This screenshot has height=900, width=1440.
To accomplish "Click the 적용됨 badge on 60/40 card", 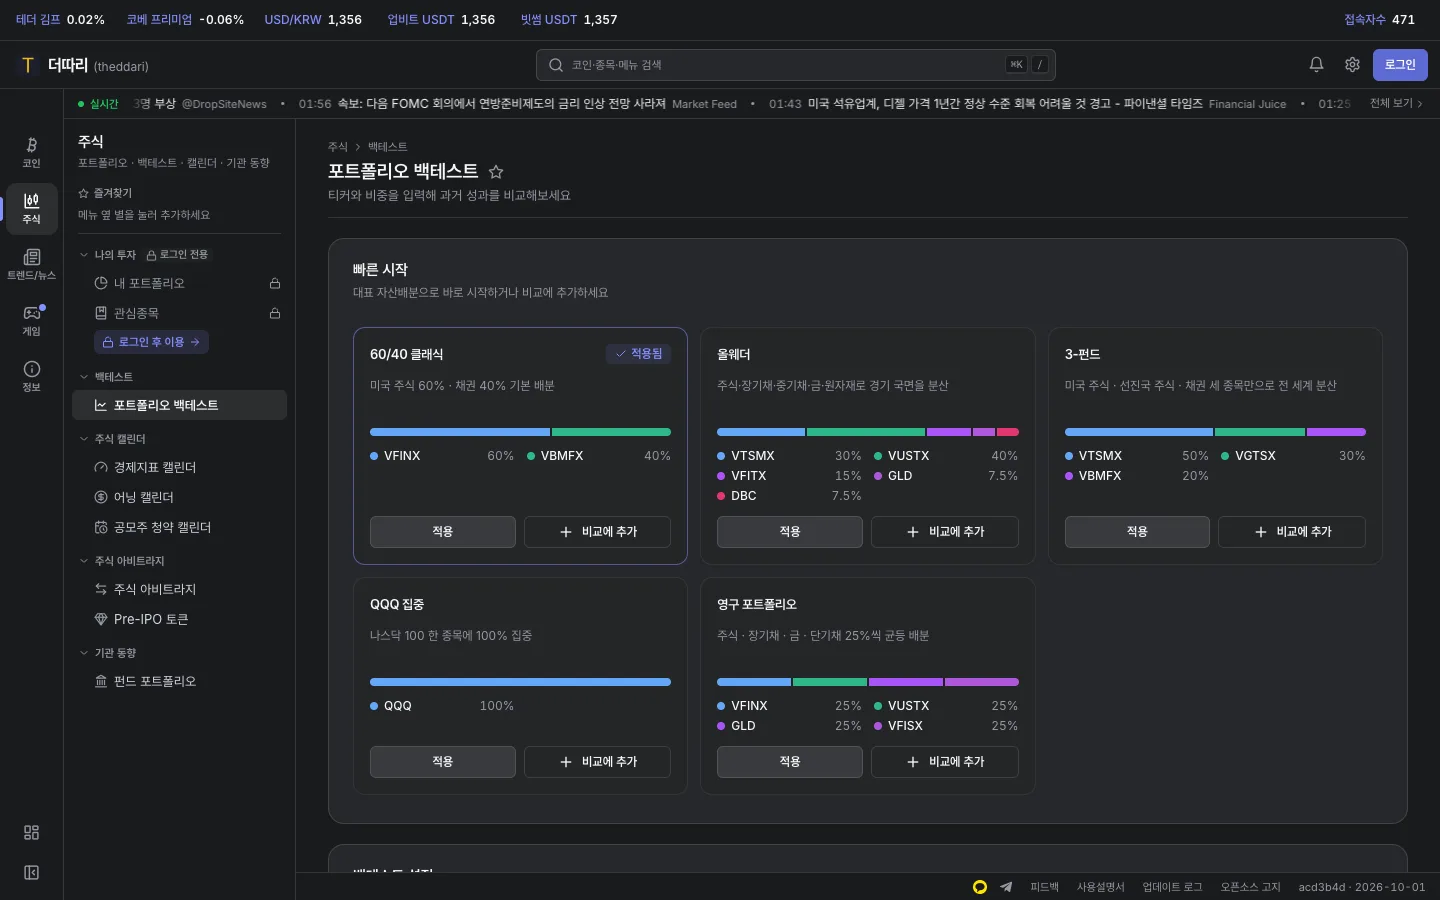I will point(638,354).
